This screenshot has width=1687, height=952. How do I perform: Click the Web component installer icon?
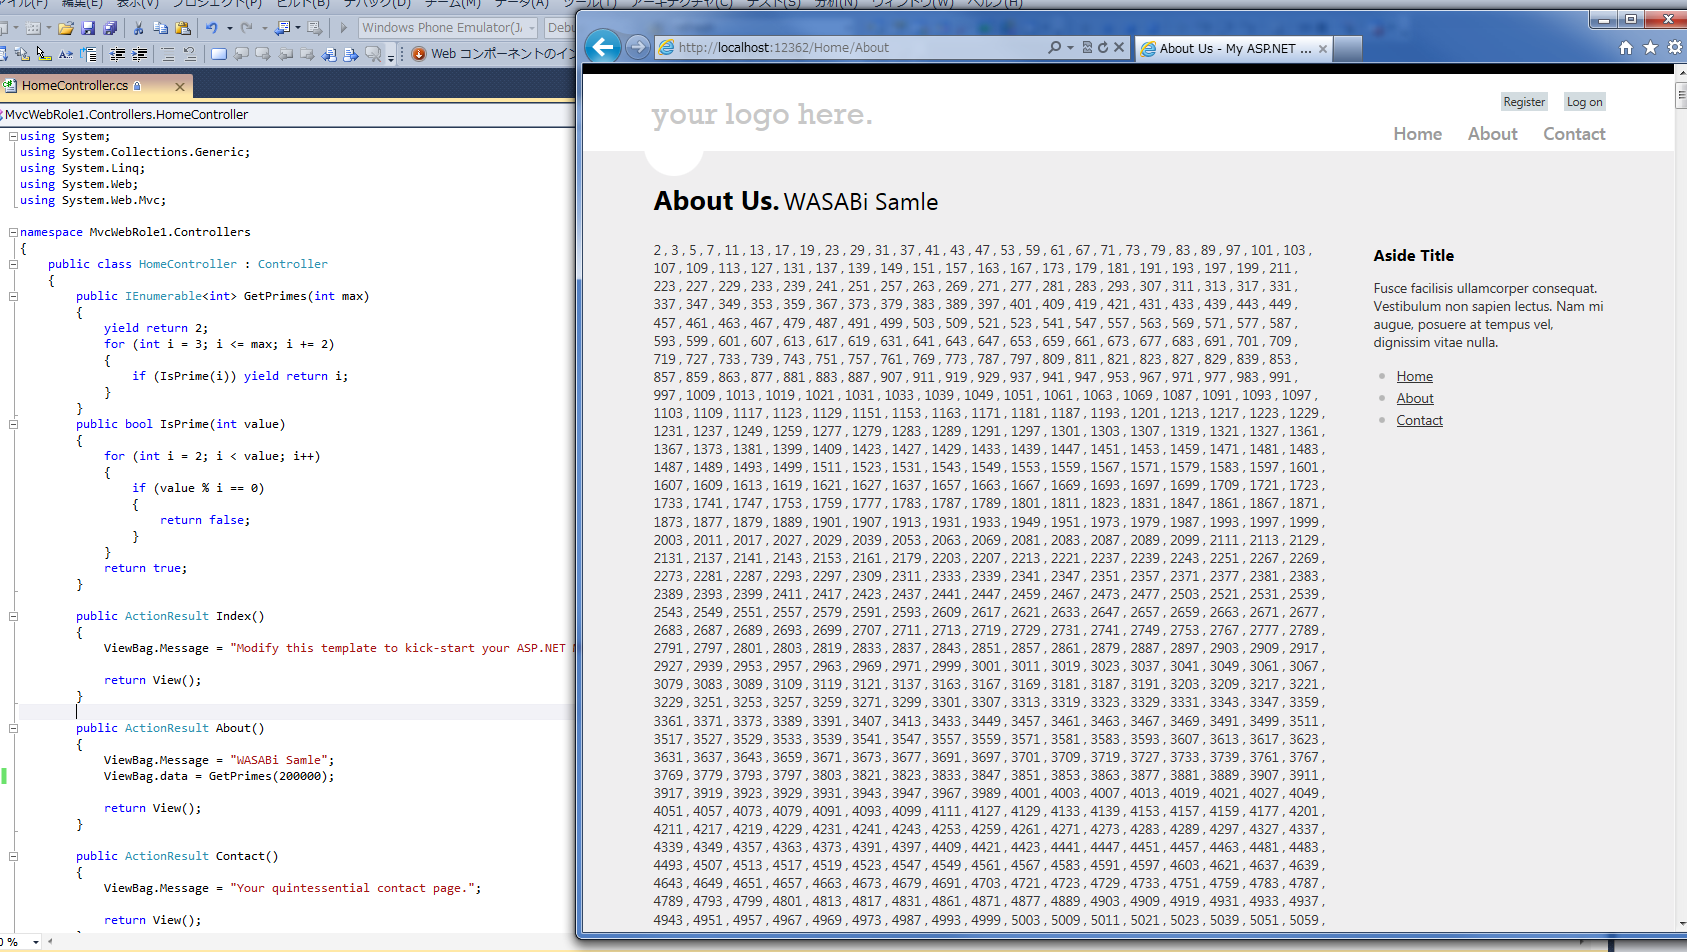click(419, 54)
